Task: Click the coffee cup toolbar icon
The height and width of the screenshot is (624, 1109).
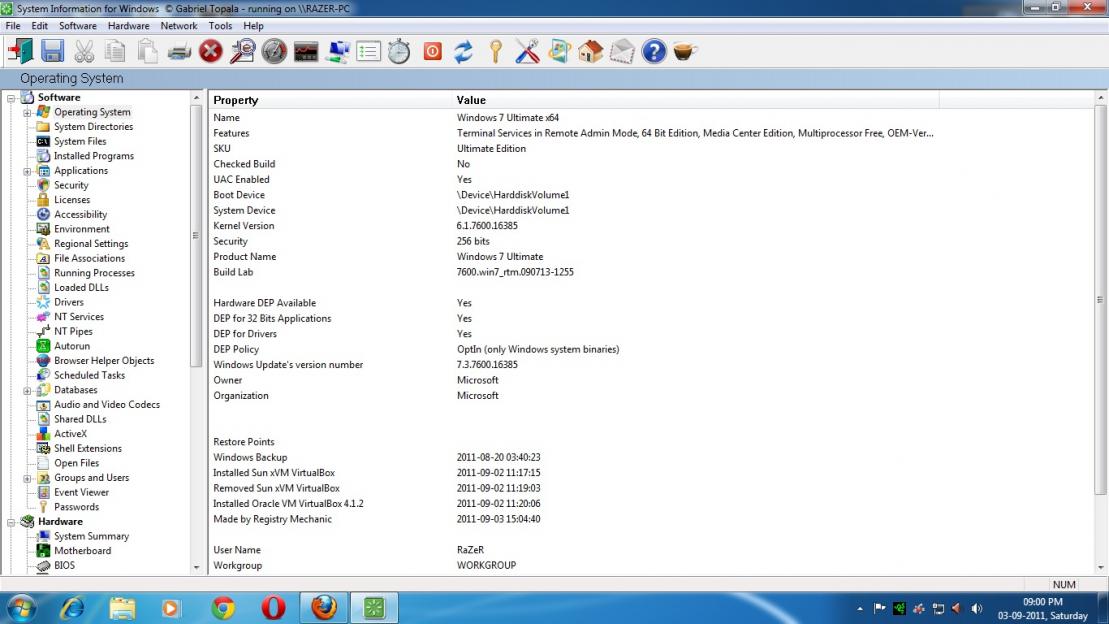Action: click(685, 52)
